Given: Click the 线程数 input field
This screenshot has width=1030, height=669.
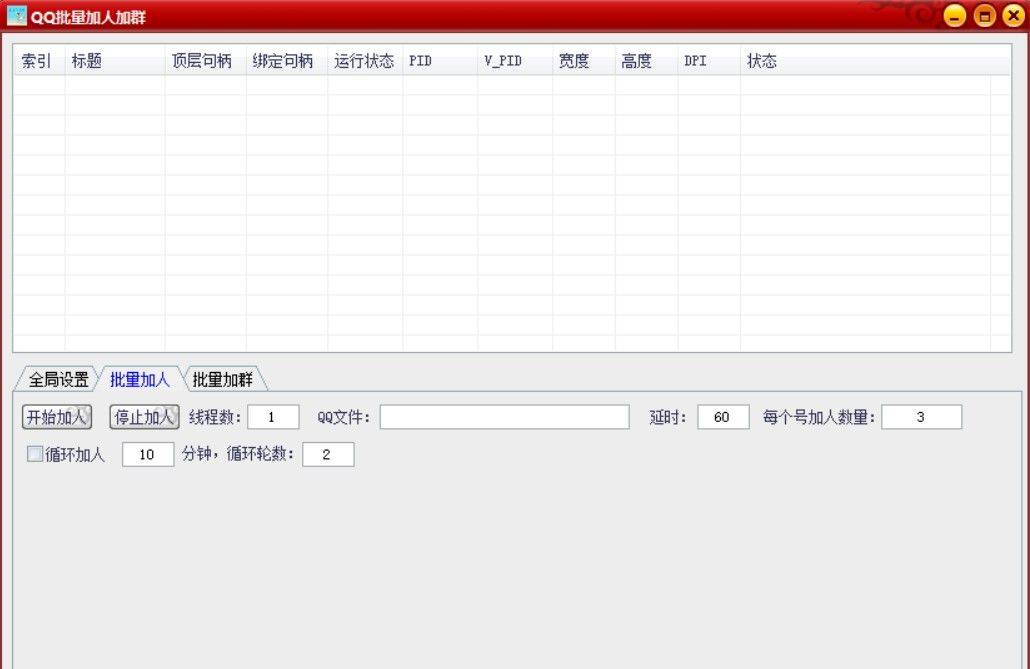Looking at the screenshot, I should tap(273, 417).
